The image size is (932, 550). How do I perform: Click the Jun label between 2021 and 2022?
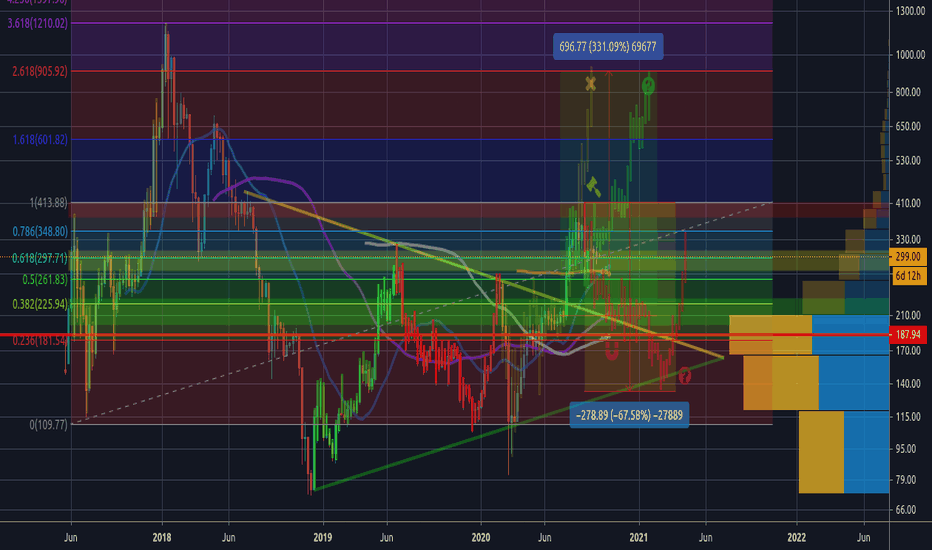(x=706, y=538)
